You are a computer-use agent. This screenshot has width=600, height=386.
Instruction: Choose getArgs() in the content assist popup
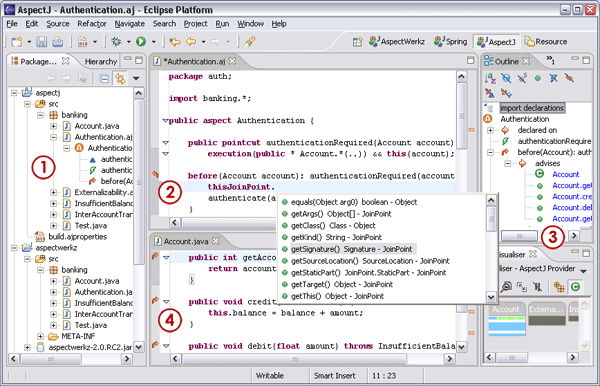pos(341,214)
